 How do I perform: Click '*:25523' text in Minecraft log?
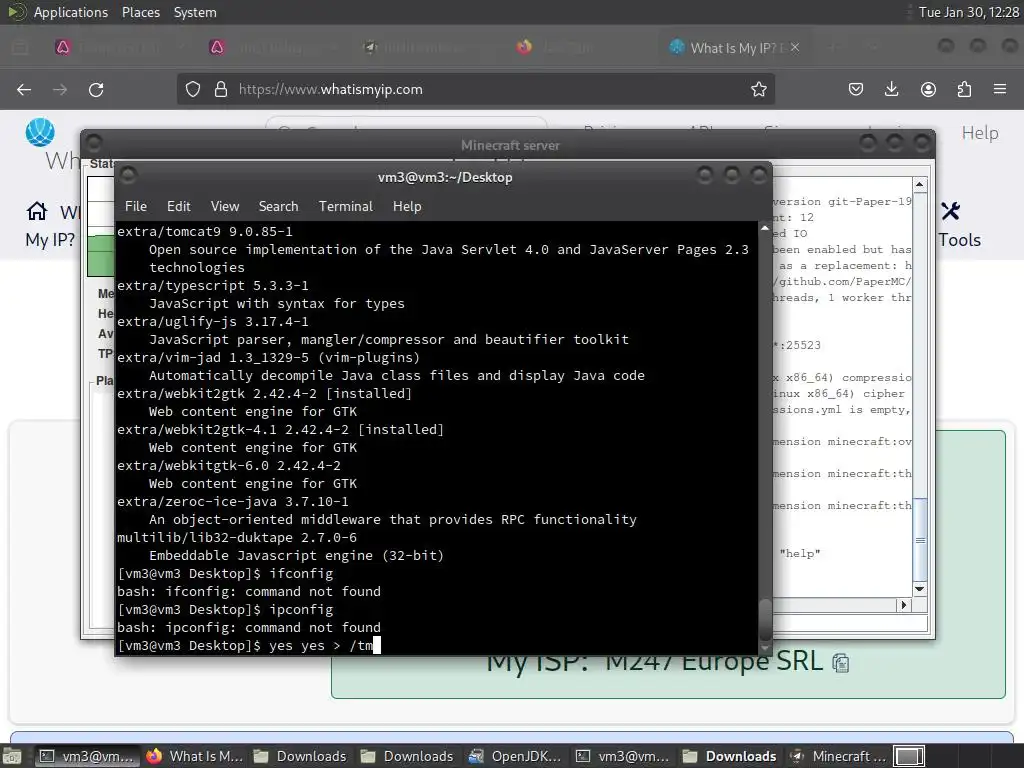click(797, 345)
